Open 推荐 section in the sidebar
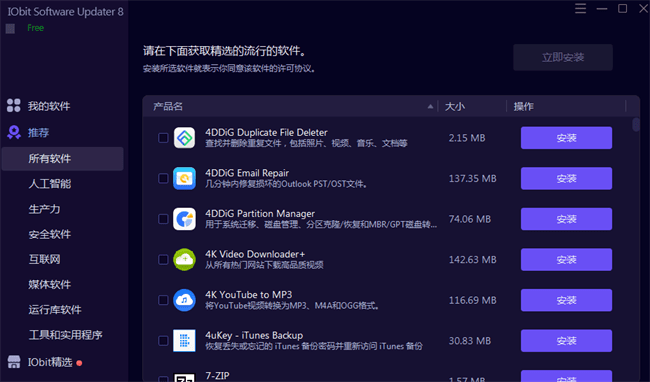 (38, 133)
